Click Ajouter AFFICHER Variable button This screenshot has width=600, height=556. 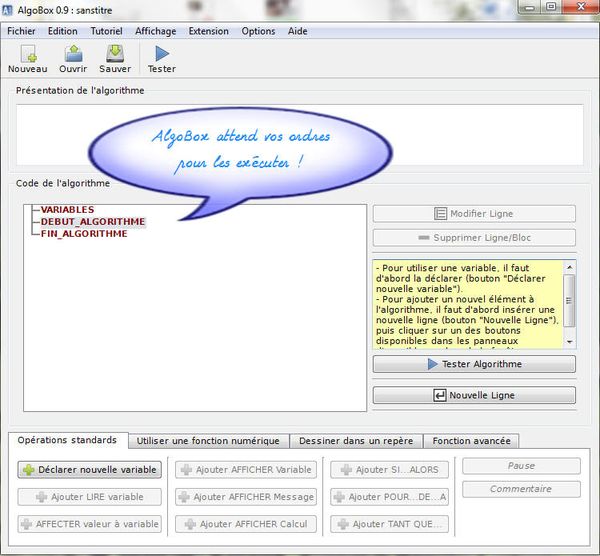(x=246, y=470)
